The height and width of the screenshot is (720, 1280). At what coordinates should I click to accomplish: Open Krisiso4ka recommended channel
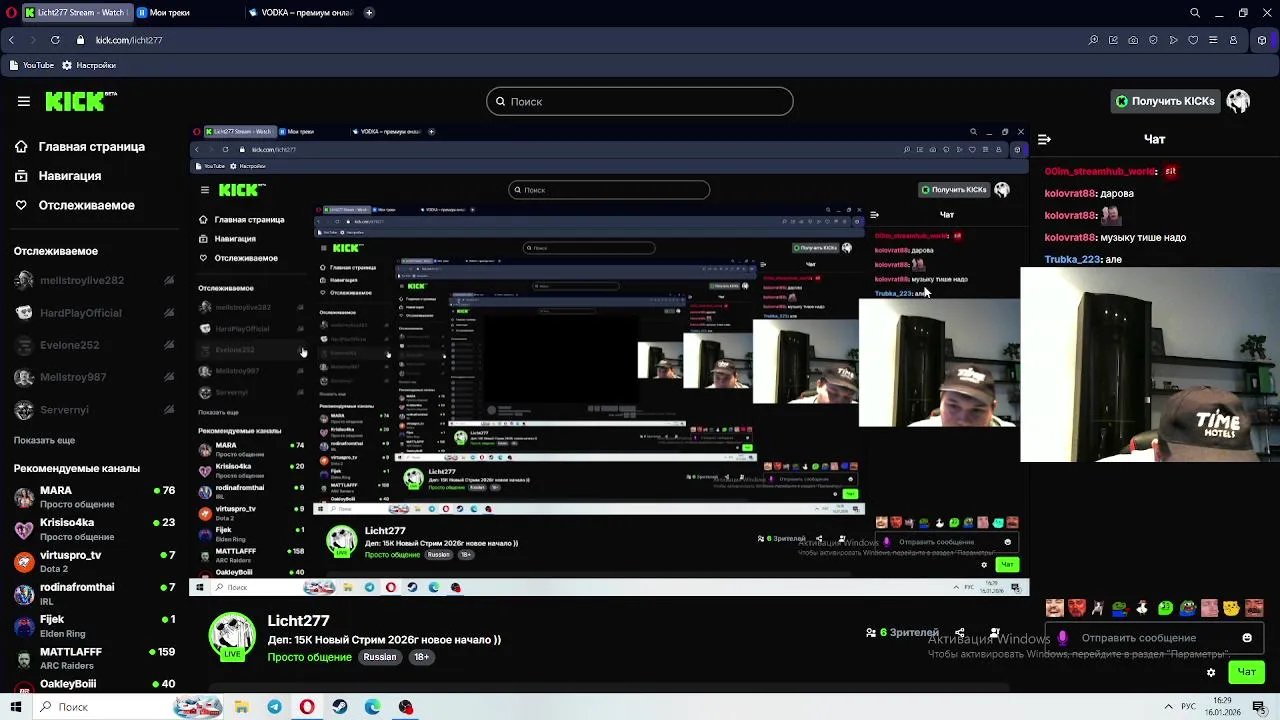95,529
